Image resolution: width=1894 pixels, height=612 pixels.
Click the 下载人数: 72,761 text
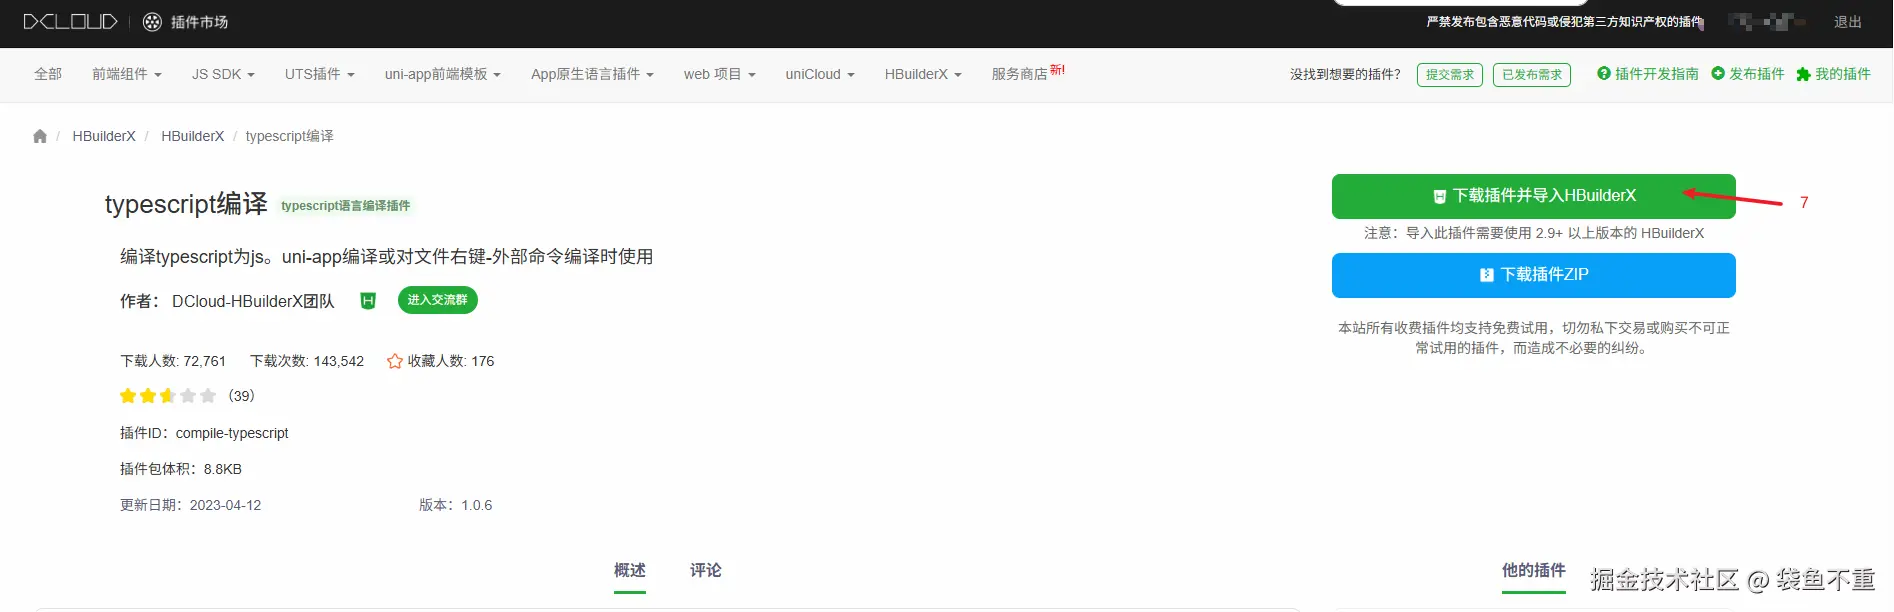click(x=173, y=361)
